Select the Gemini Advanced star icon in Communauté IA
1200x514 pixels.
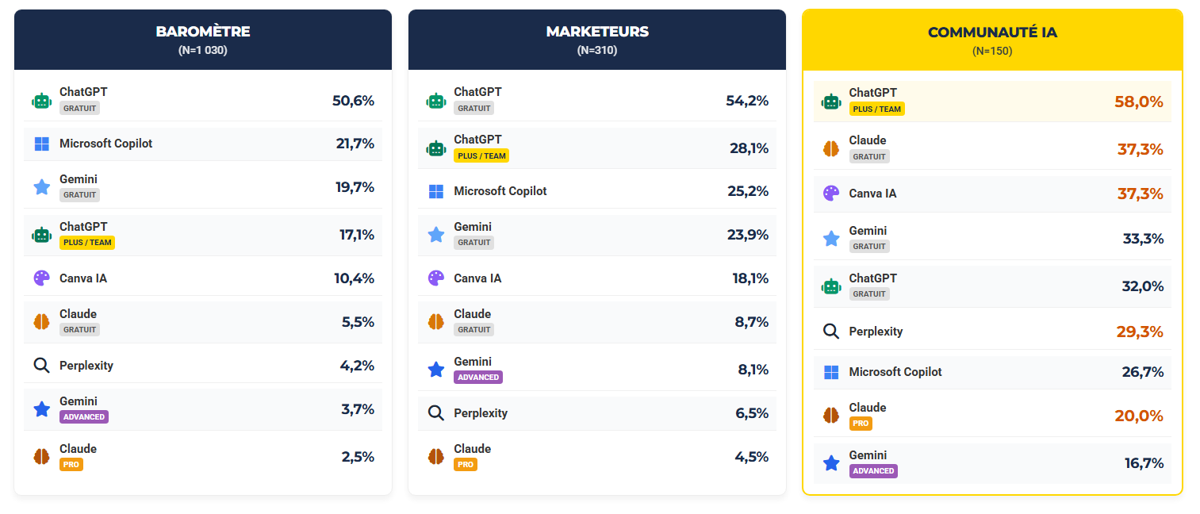click(x=831, y=463)
